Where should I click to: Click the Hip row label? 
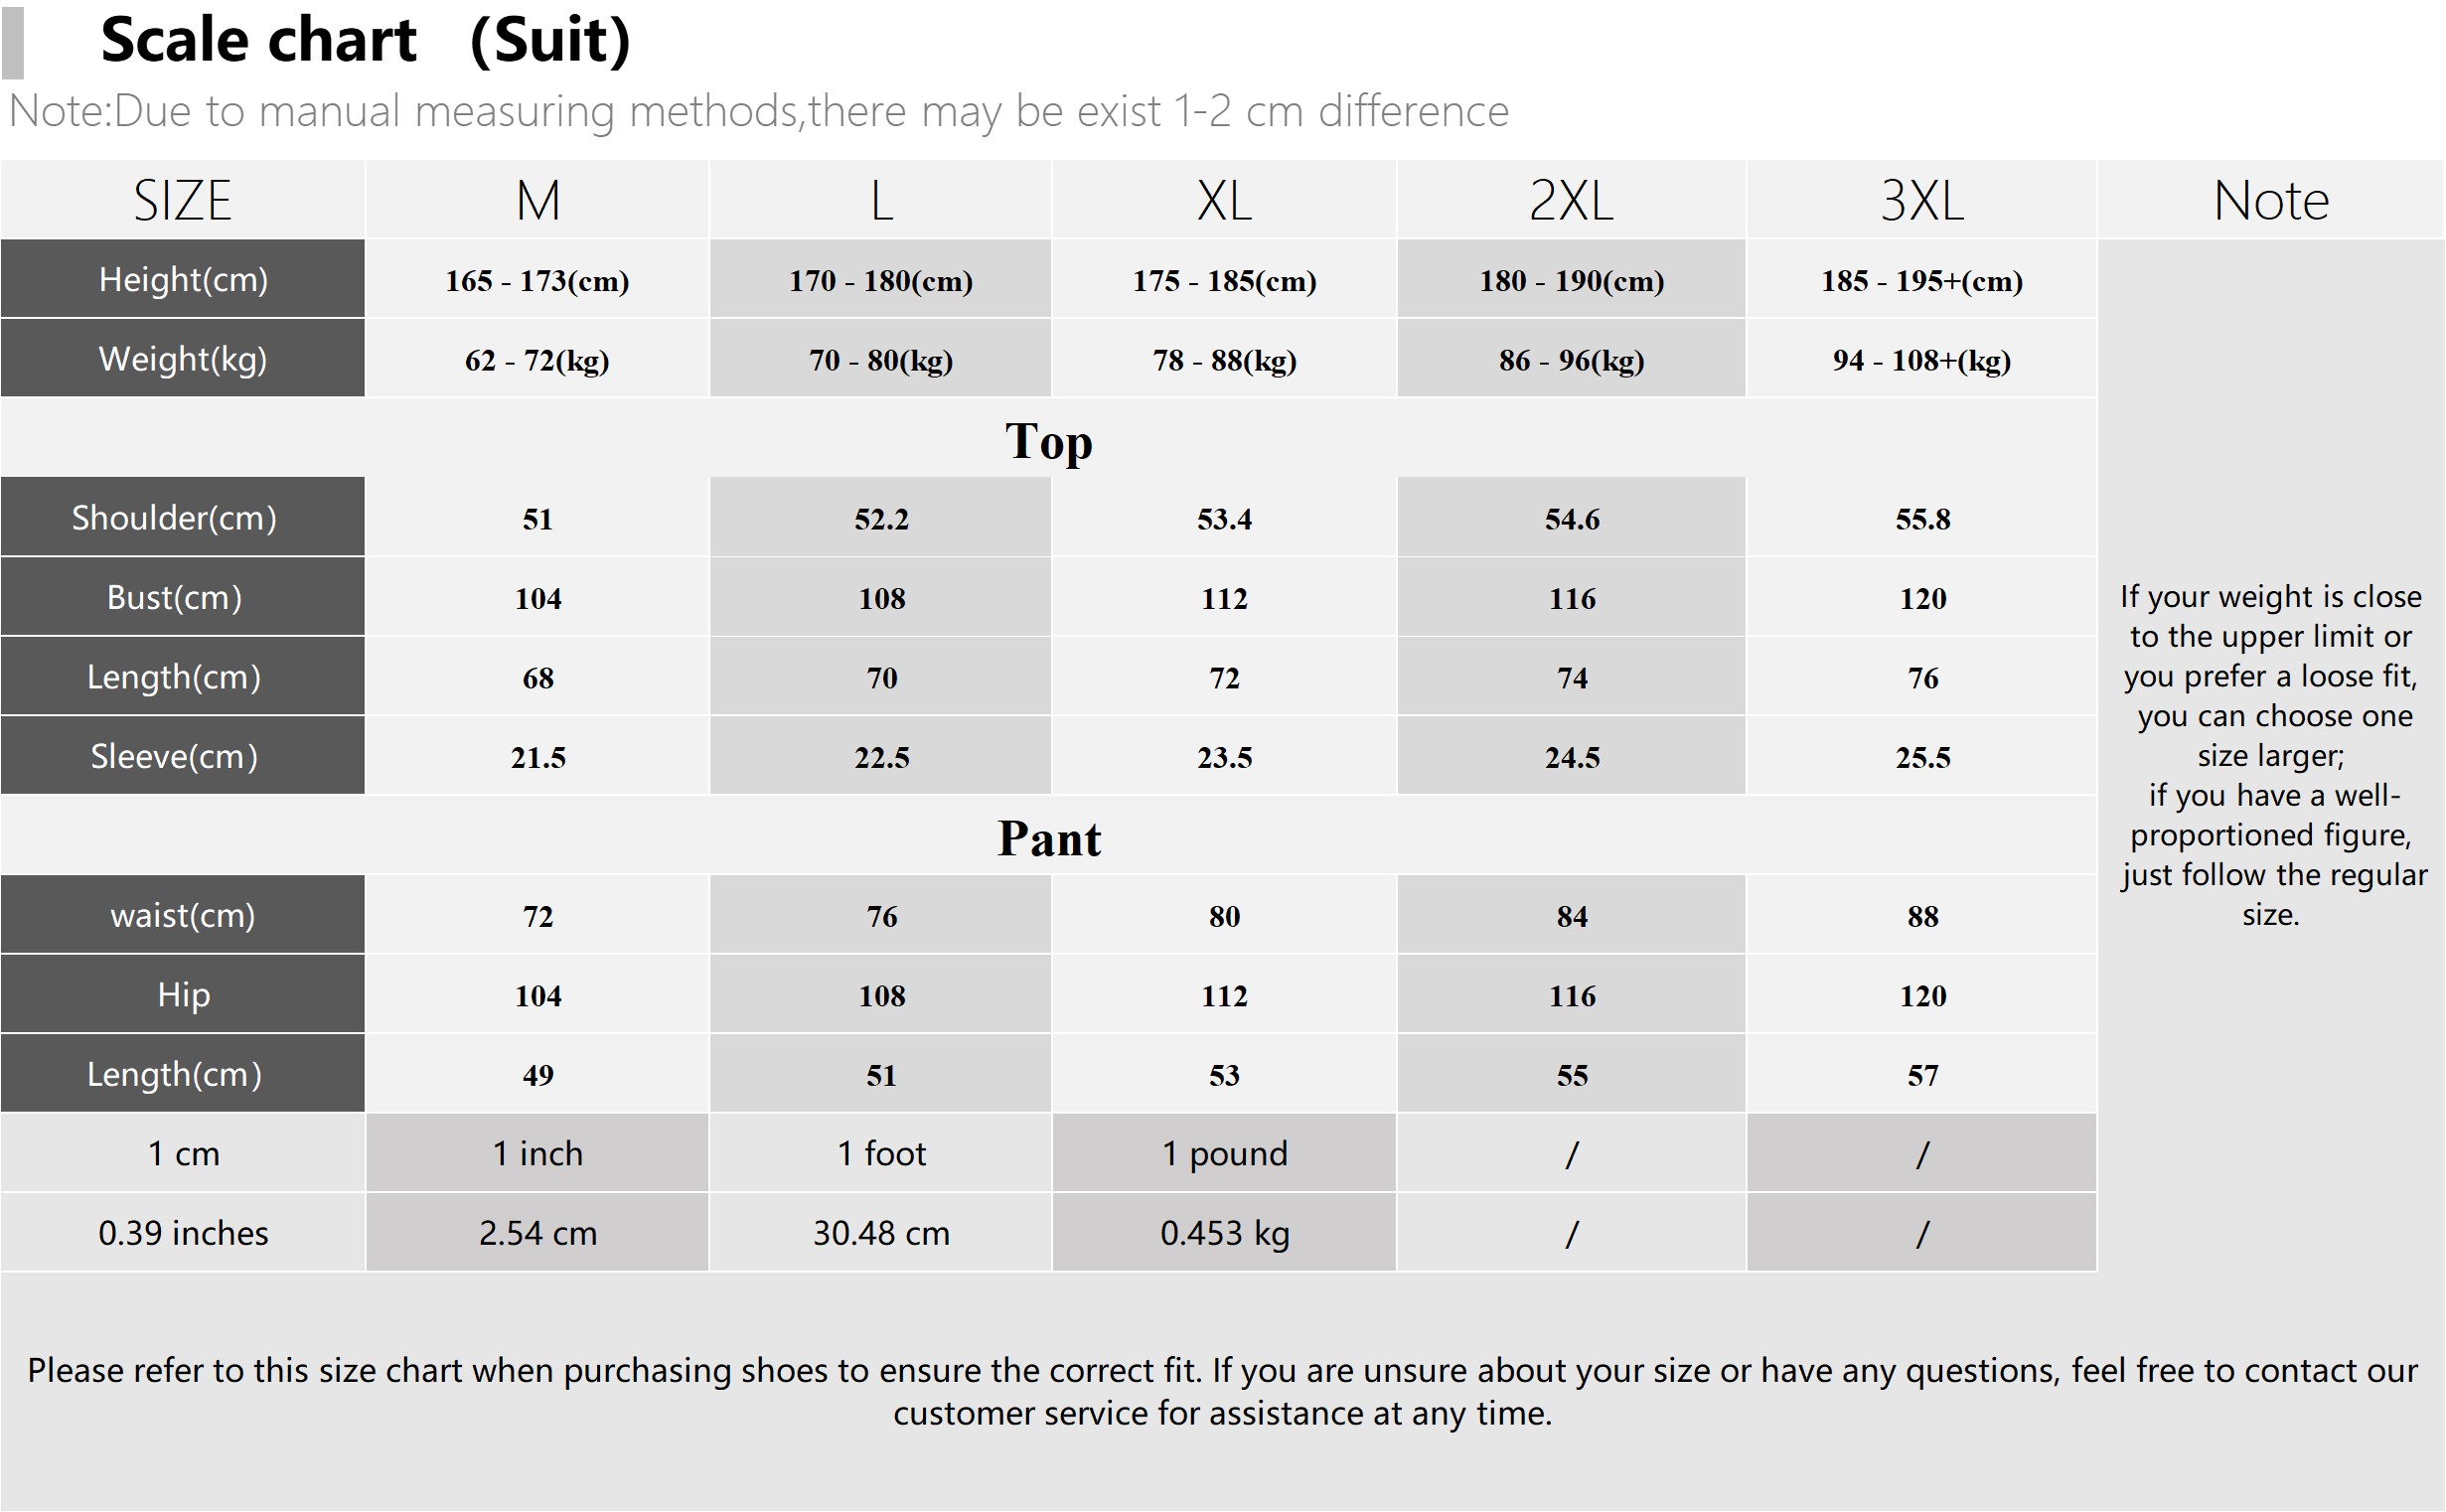click(x=183, y=994)
